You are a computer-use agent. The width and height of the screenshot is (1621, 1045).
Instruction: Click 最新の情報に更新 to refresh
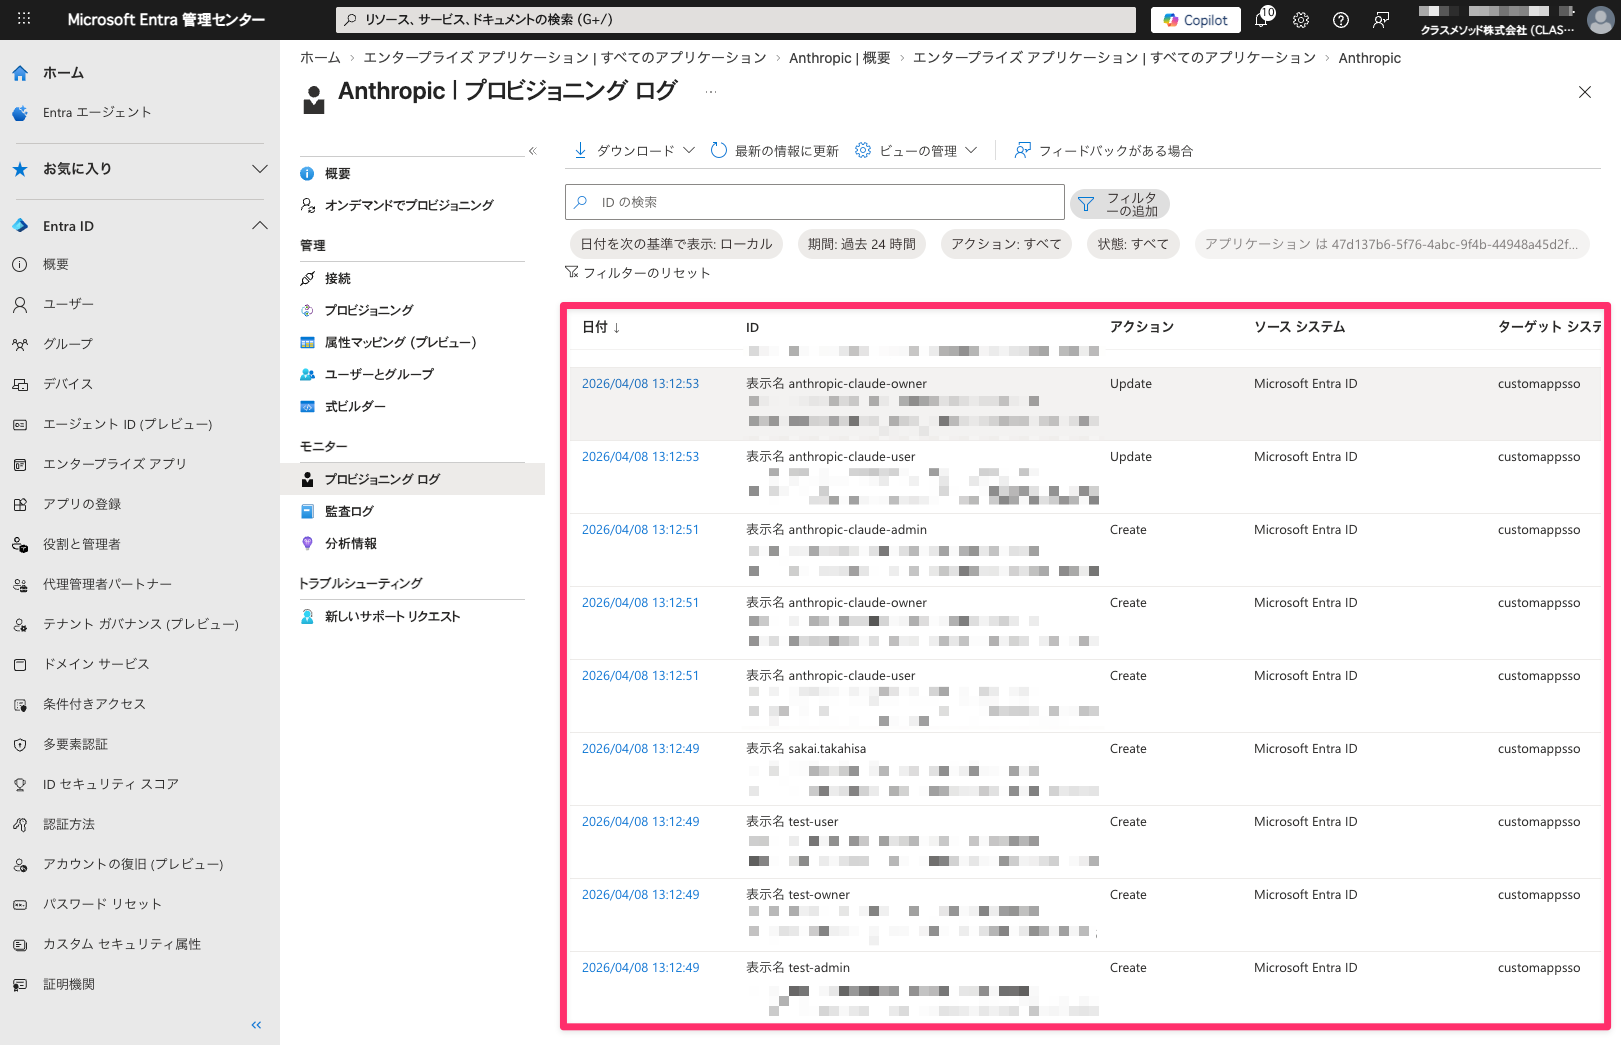775,151
